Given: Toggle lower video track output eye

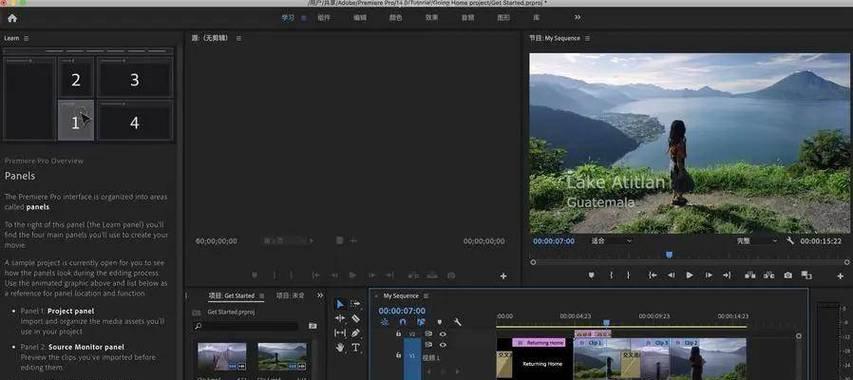Looking at the screenshot, I should [x=443, y=345].
